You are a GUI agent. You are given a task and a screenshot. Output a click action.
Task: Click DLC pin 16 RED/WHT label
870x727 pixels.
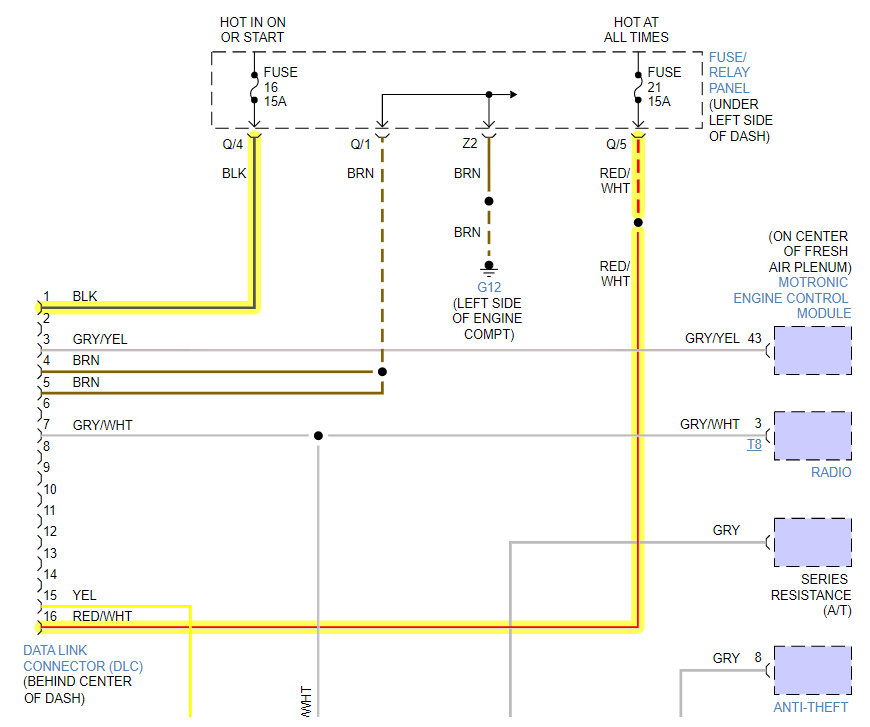pos(102,617)
